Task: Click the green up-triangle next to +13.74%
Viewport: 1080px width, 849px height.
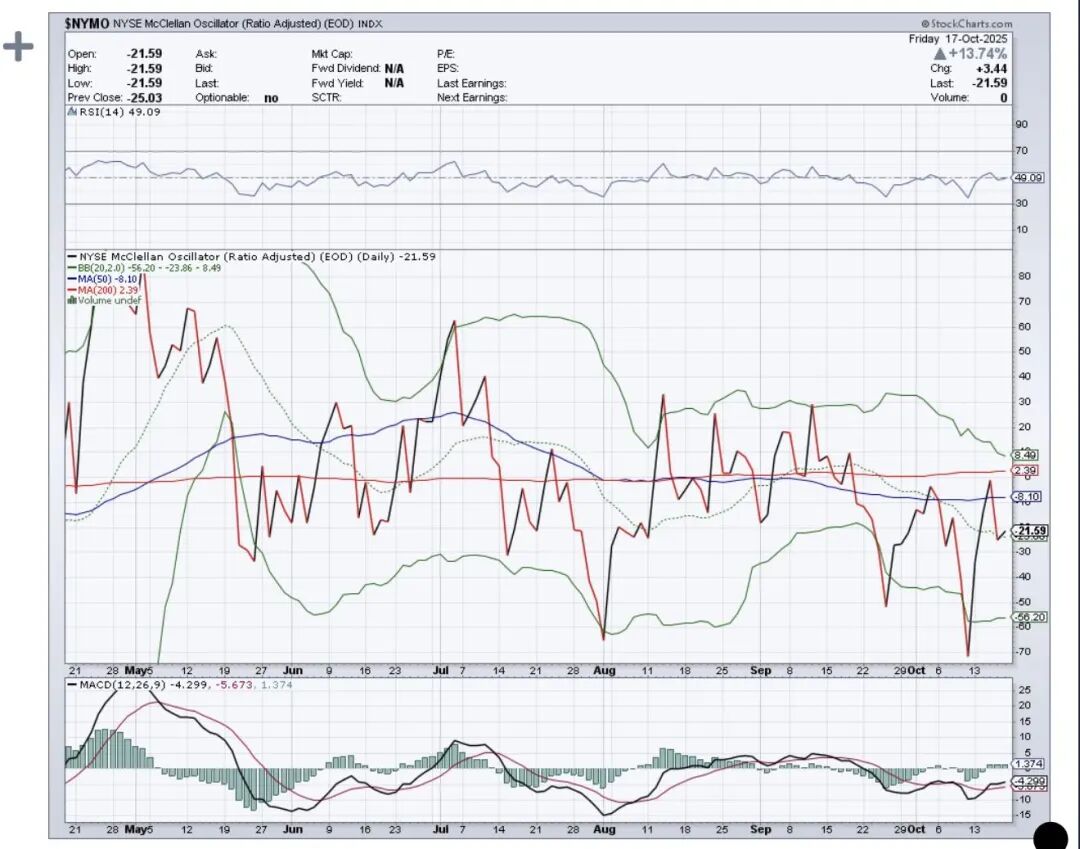Action: point(940,54)
